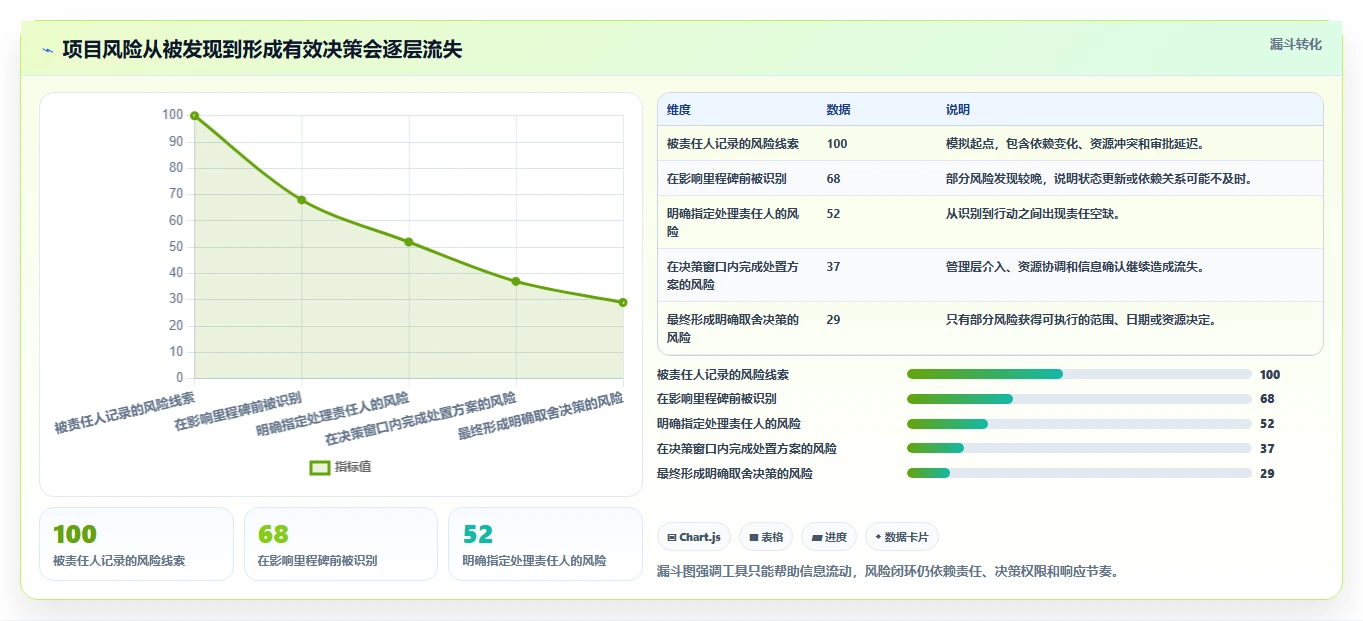
Task: Click the icon in the Chart.js tag
Action: (672, 537)
